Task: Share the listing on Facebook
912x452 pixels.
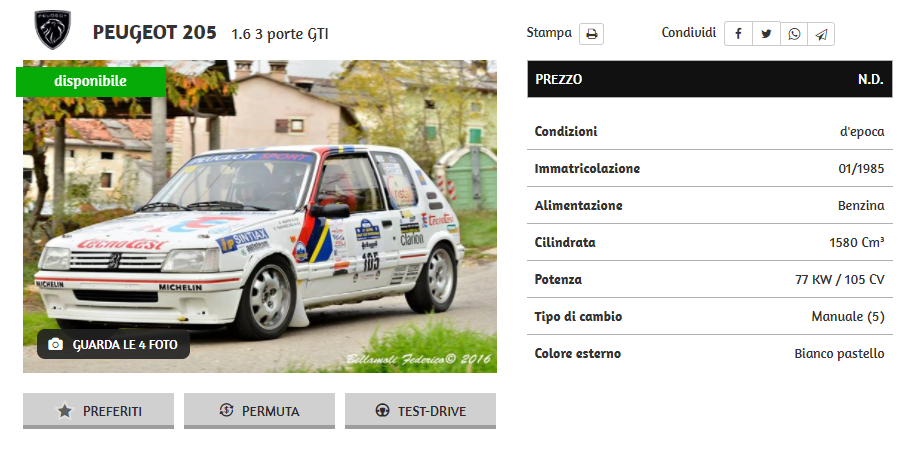Action: click(738, 34)
